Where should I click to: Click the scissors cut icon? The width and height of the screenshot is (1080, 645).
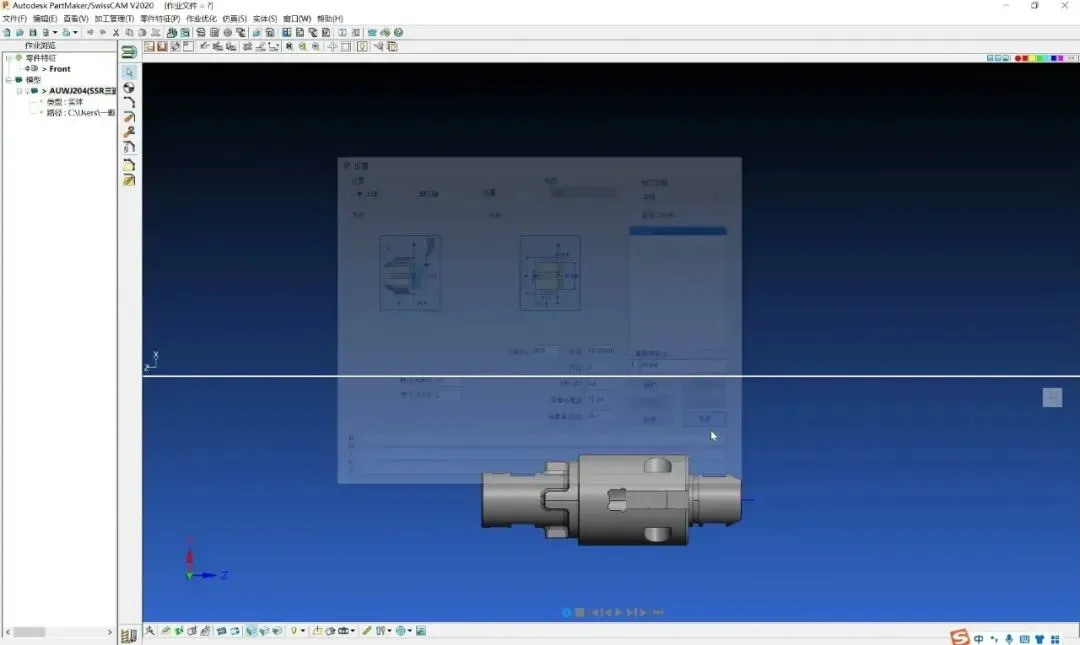[116, 32]
